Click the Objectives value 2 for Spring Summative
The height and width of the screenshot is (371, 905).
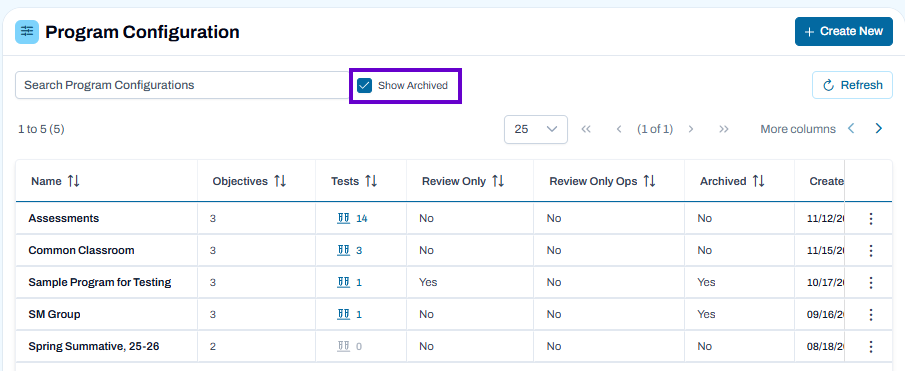[213, 347]
